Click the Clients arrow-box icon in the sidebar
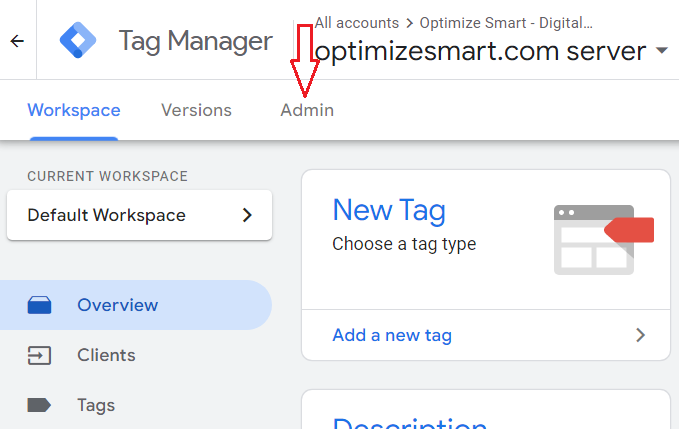Image resolution: width=679 pixels, height=429 pixels. 40,355
